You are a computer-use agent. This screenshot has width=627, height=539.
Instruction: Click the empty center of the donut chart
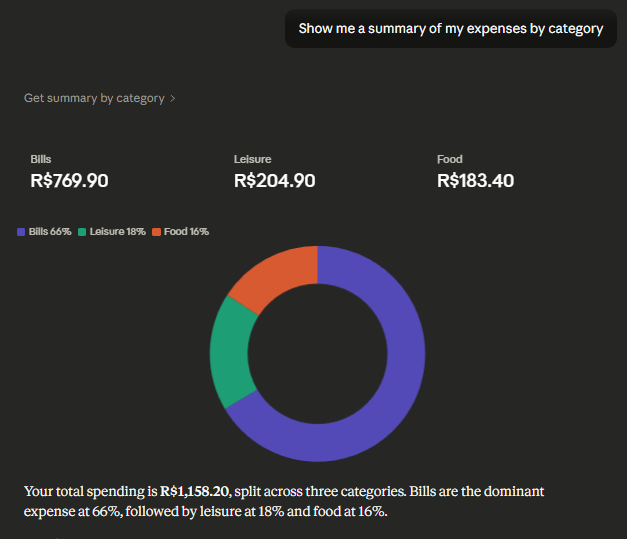tap(317, 354)
